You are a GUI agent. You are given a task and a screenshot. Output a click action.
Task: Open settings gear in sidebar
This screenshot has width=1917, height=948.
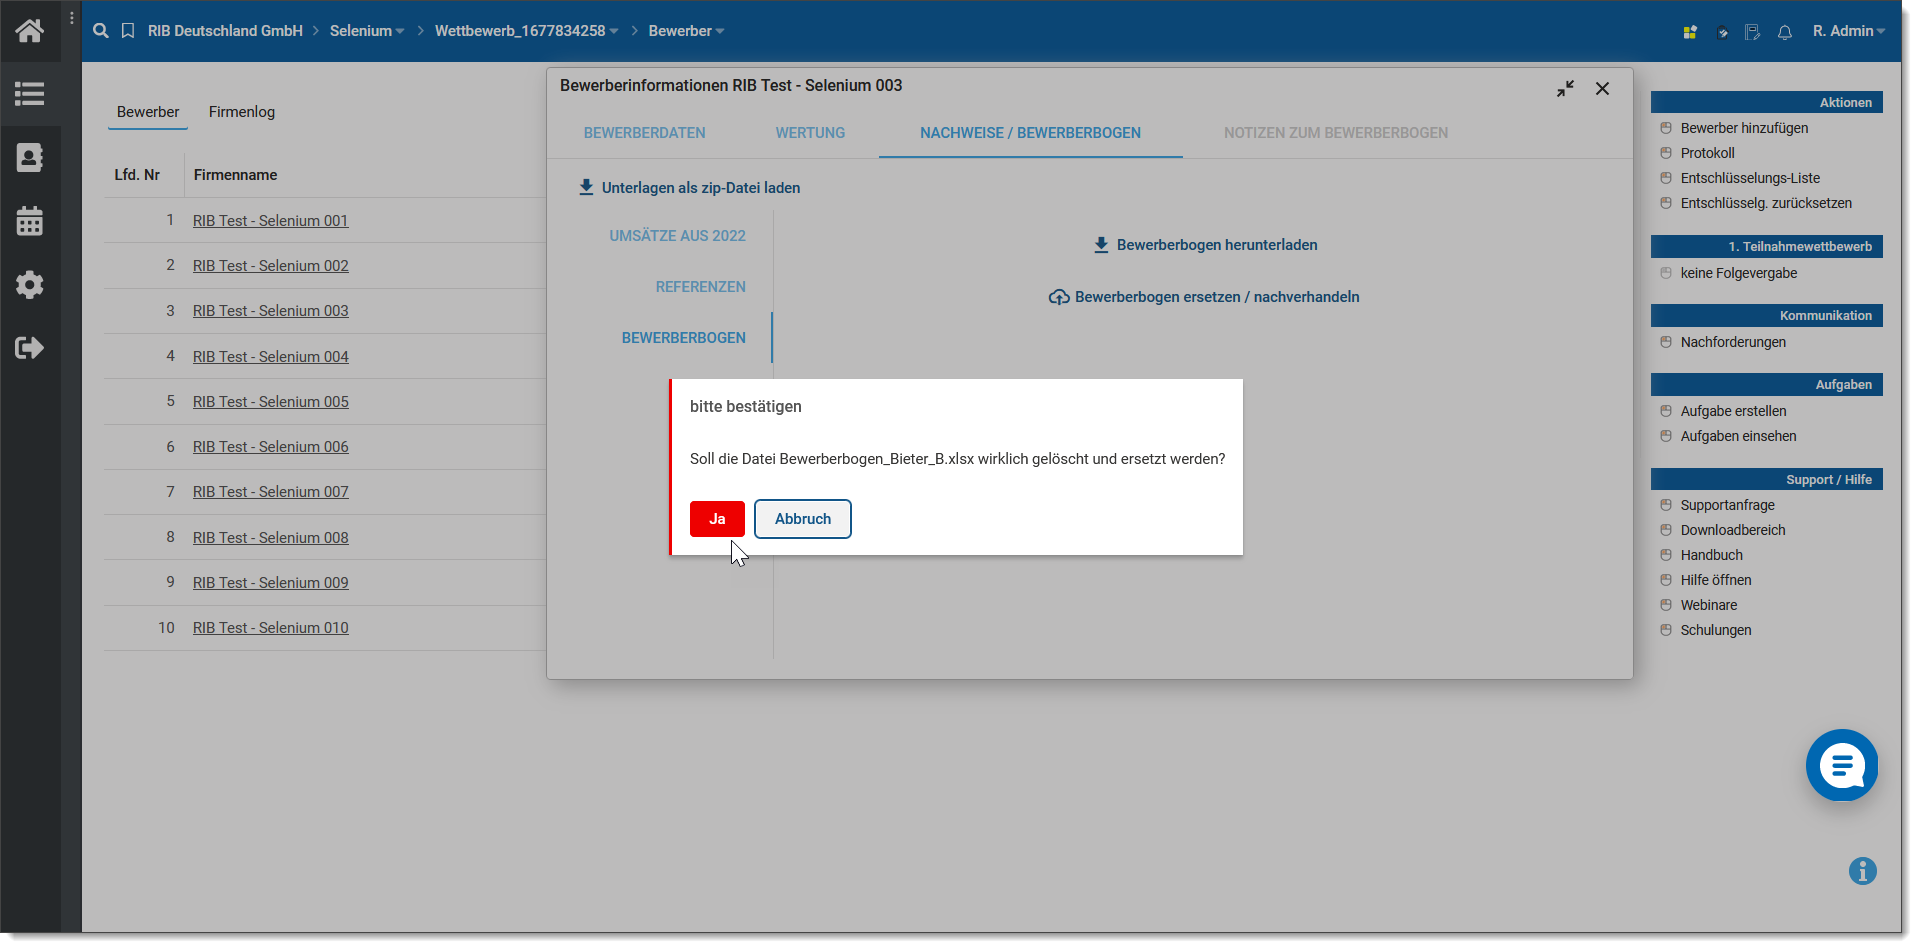click(x=29, y=285)
